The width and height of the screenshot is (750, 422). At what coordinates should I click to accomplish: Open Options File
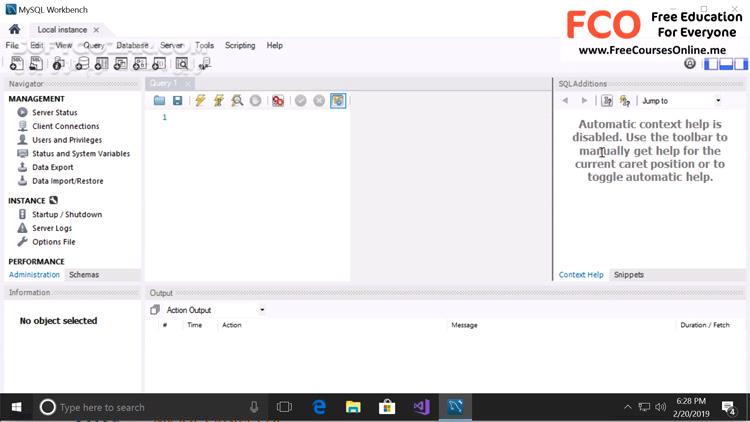click(x=54, y=242)
